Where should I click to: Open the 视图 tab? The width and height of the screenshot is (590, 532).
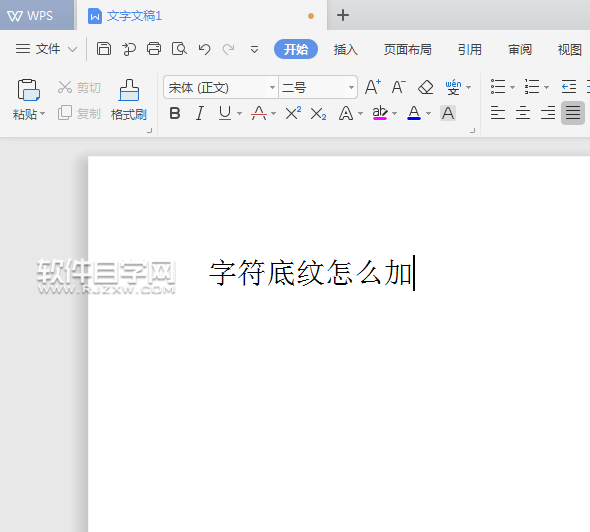pos(570,49)
